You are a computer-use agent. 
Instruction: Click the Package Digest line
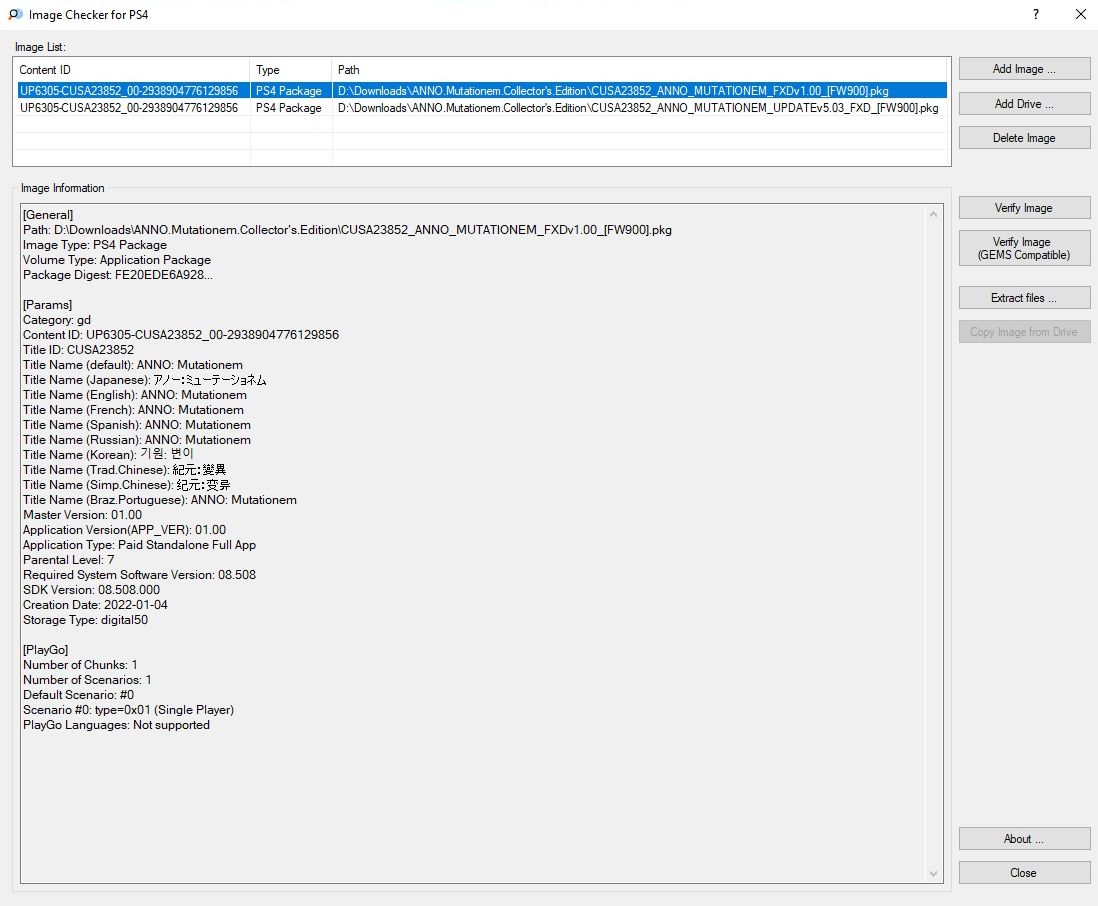pos(118,275)
